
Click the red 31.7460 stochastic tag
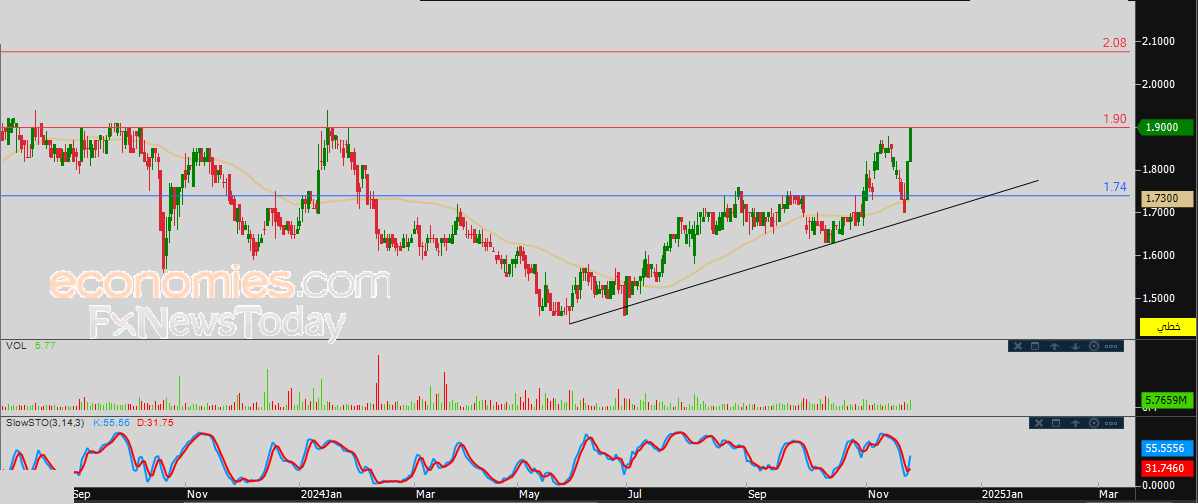pyautogui.click(x=1168, y=467)
